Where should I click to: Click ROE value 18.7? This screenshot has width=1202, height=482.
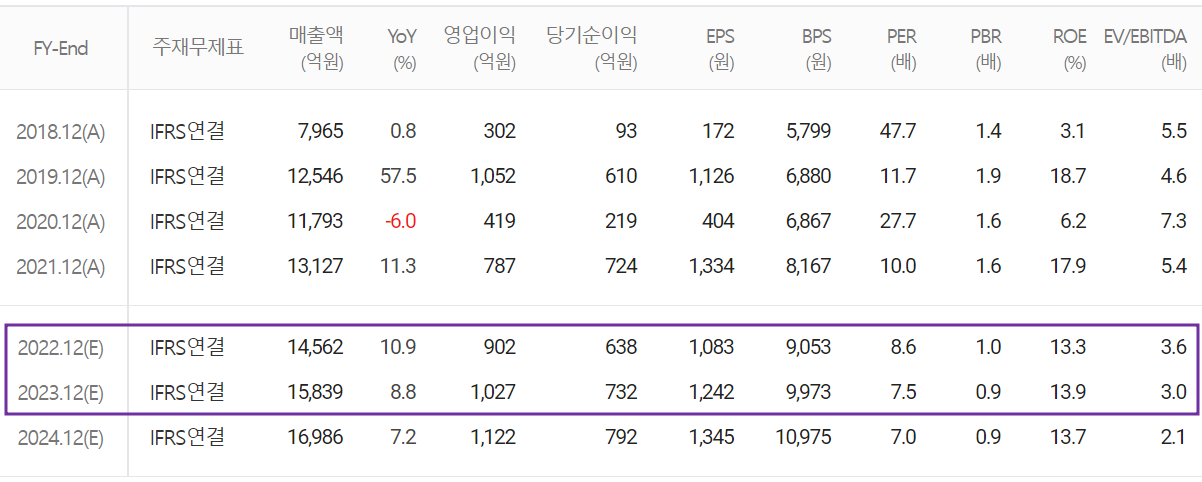[1069, 176]
